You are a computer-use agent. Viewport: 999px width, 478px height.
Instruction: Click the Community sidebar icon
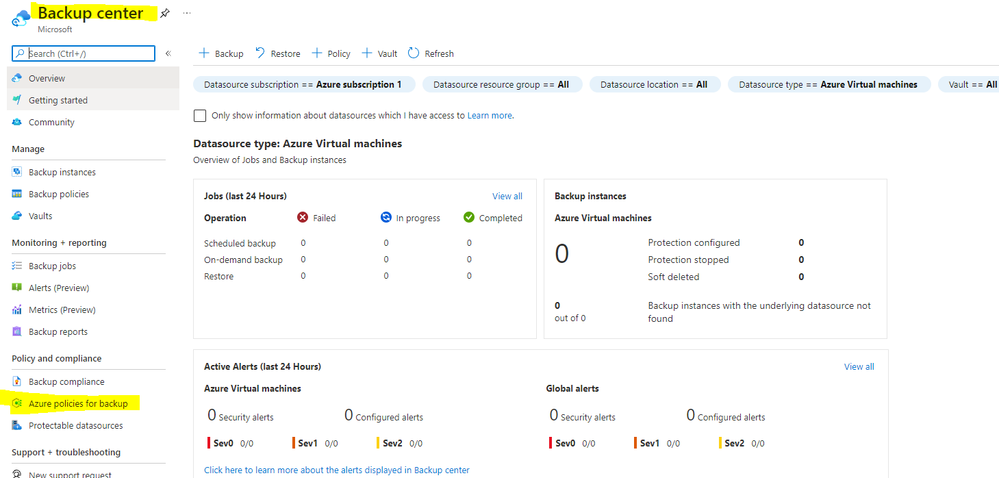pyautogui.click(x=17, y=122)
